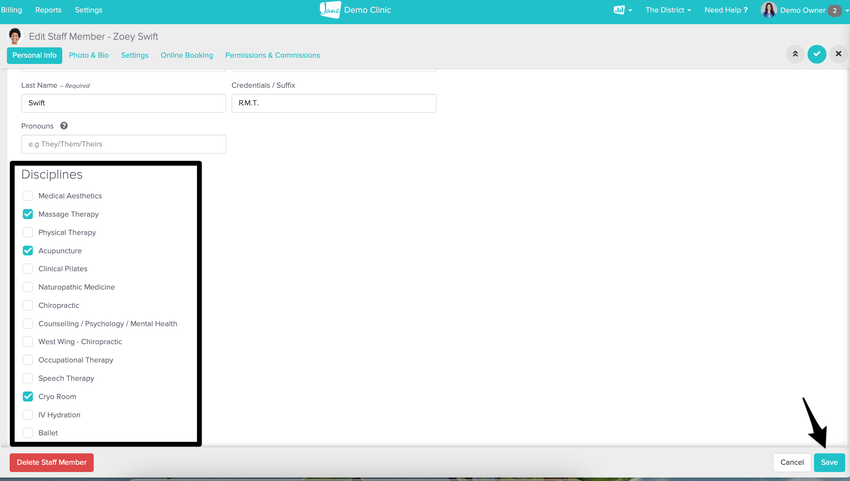850x481 pixels.
Task: Click the teal checkmark save icon
Action: (x=817, y=54)
